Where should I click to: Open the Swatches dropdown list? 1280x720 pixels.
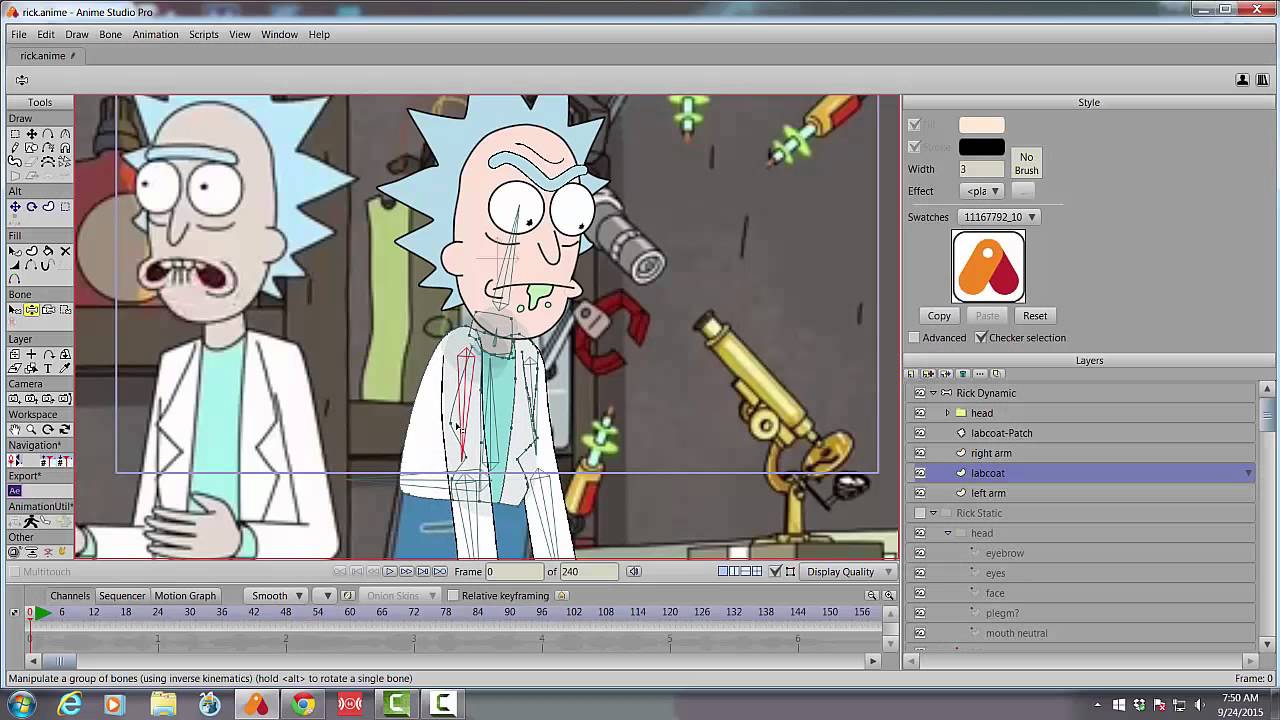click(x=999, y=217)
